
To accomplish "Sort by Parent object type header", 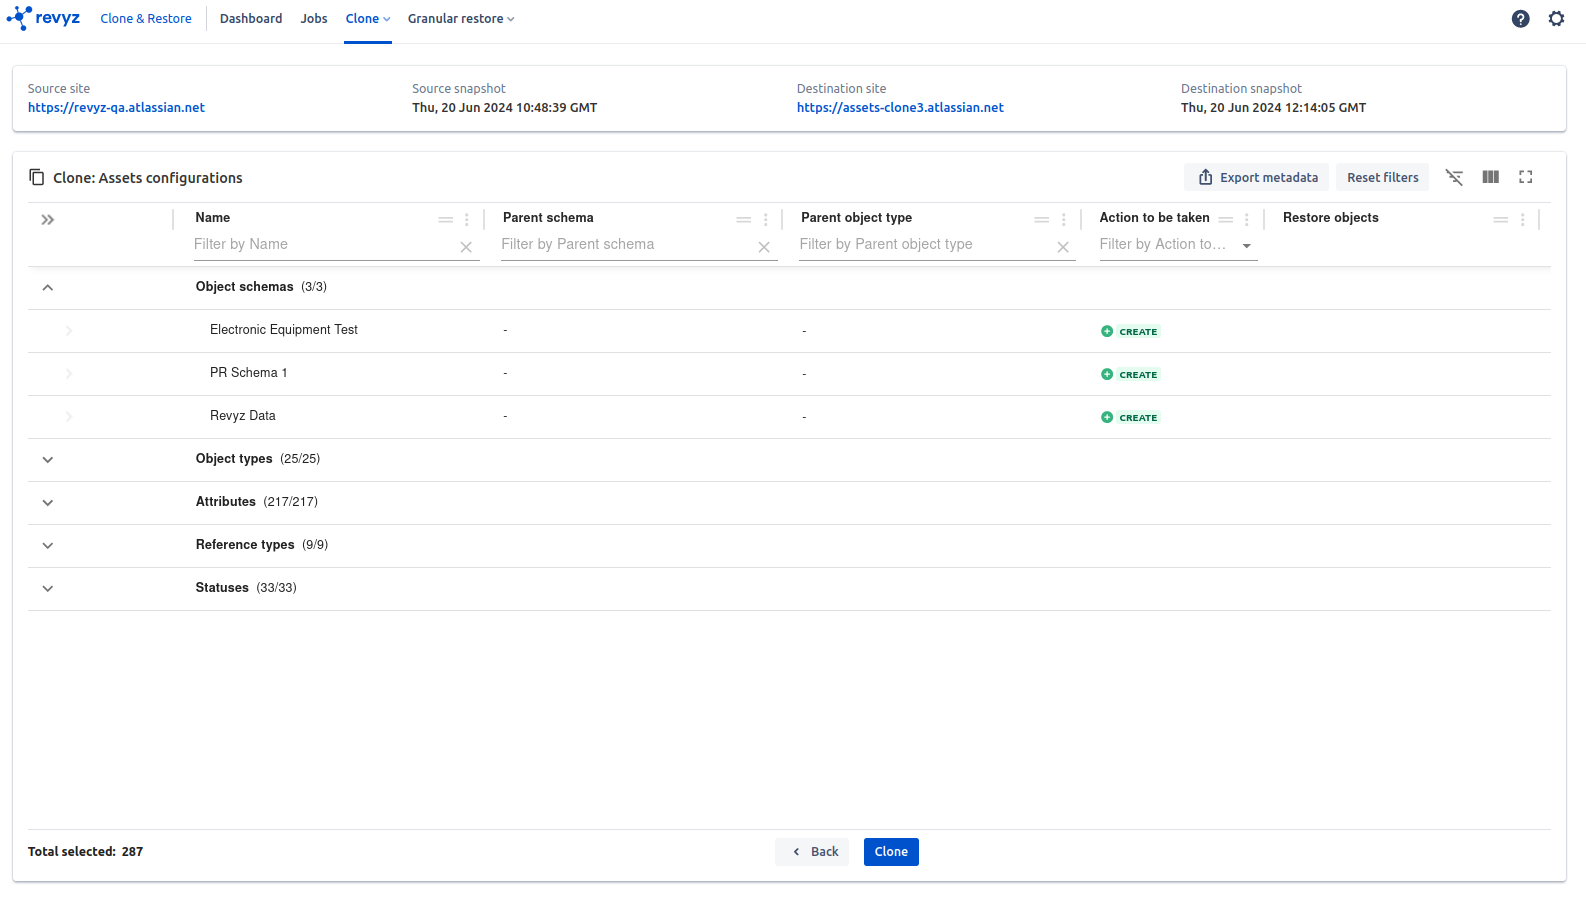I will [856, 218].
